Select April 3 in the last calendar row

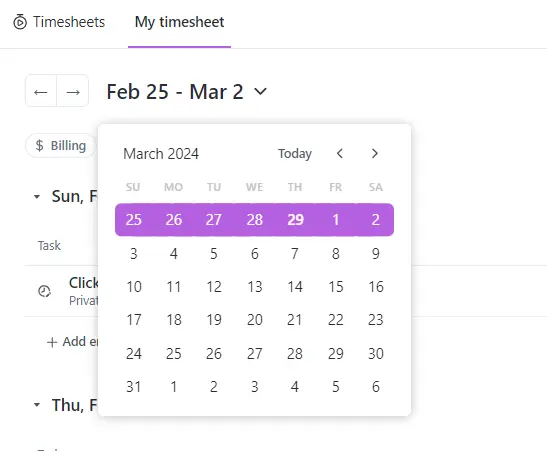[255, 387]
